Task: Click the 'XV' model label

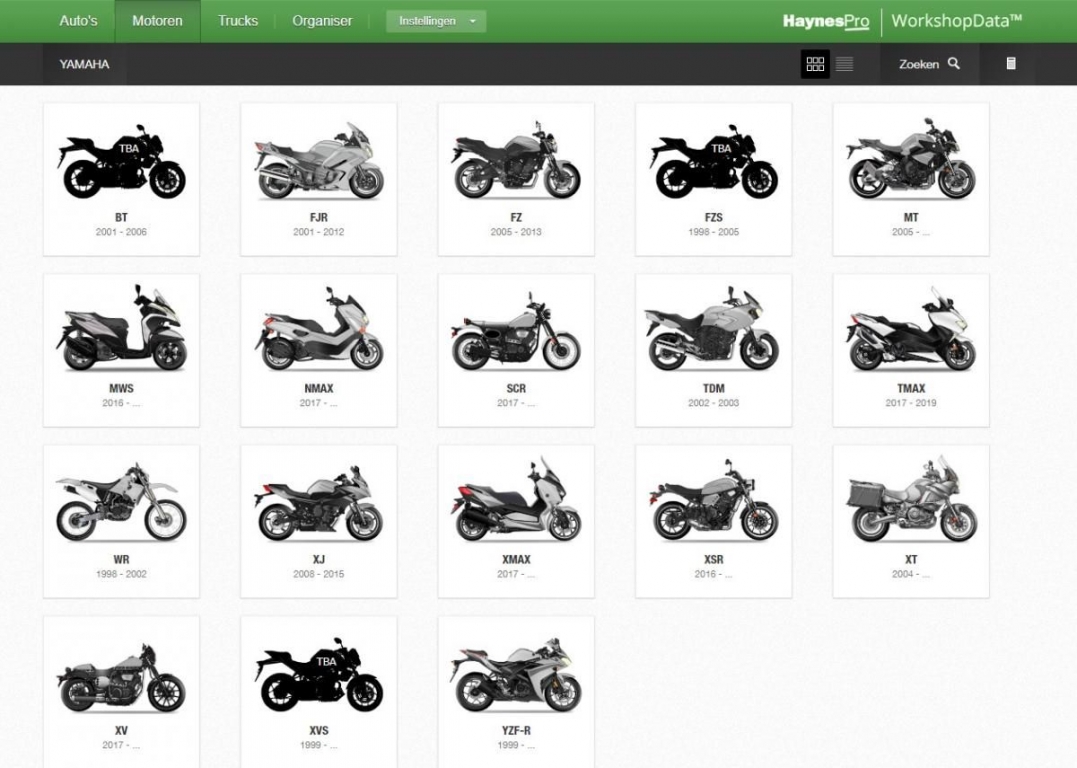Action: (x=121, y=730)
